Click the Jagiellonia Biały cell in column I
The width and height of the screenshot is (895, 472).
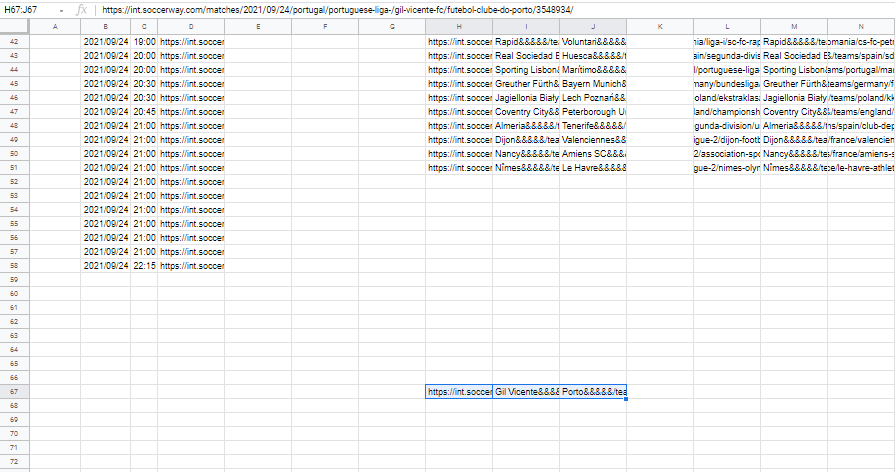coord(526,98)
